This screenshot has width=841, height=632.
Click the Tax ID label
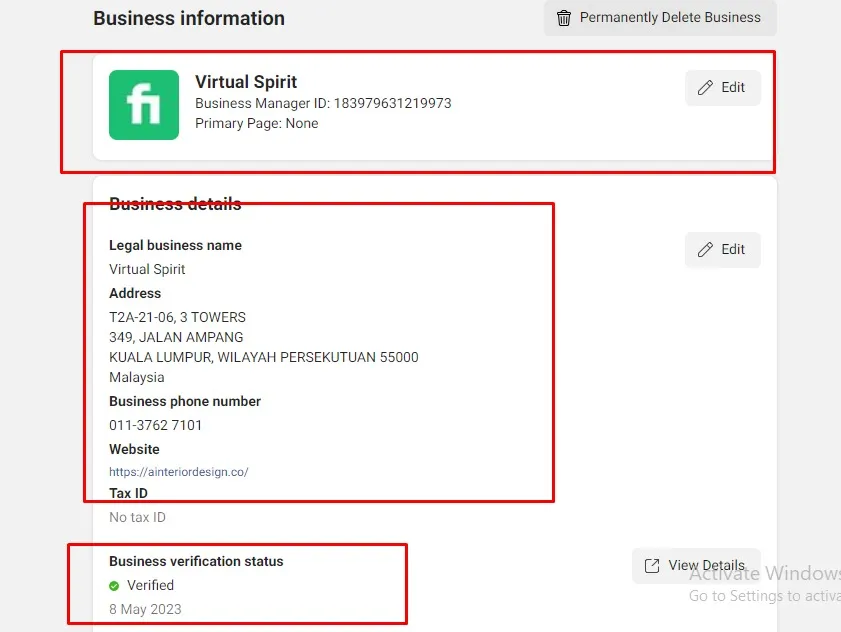point(128,493)
